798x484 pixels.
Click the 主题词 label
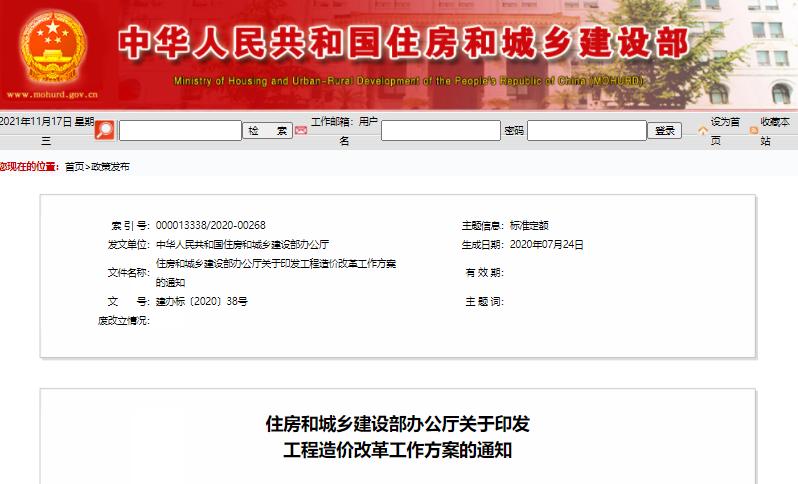pyautogui.click(x=484, y=301)
